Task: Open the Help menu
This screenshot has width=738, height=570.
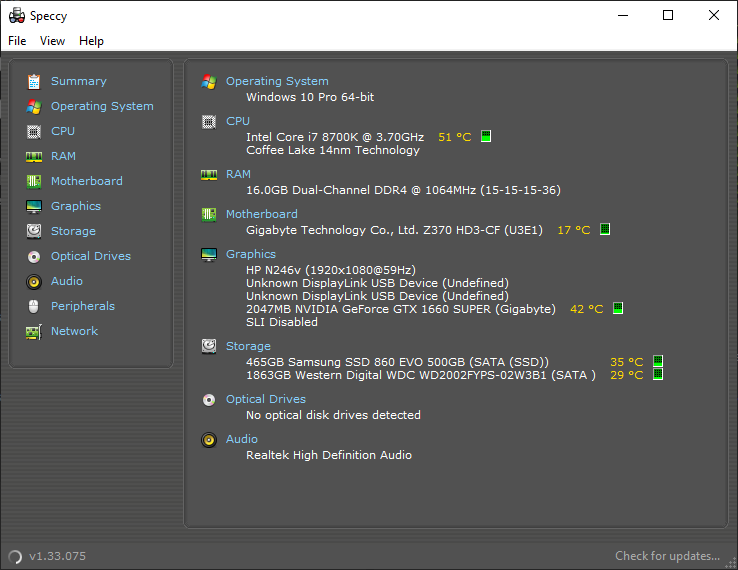Action: (x=91, y=41)
